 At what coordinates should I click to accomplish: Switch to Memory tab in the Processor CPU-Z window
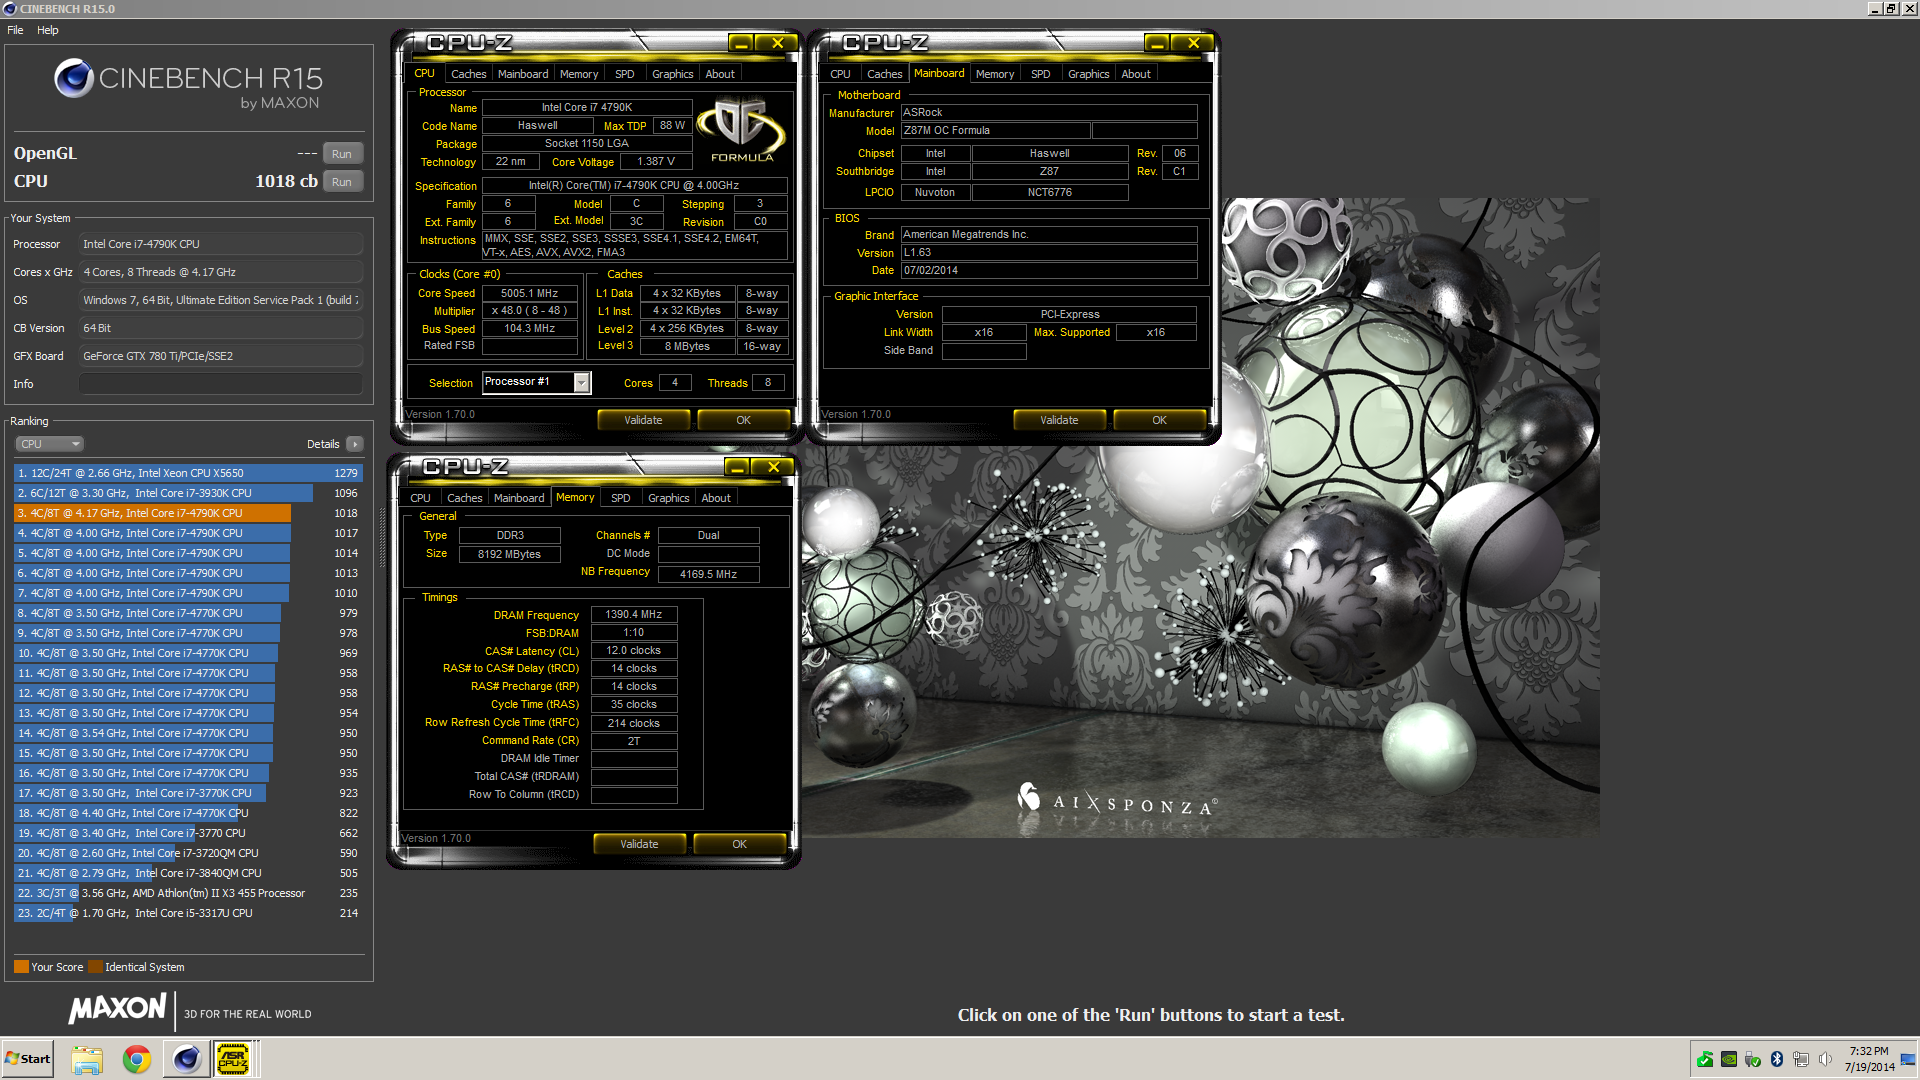579,74
